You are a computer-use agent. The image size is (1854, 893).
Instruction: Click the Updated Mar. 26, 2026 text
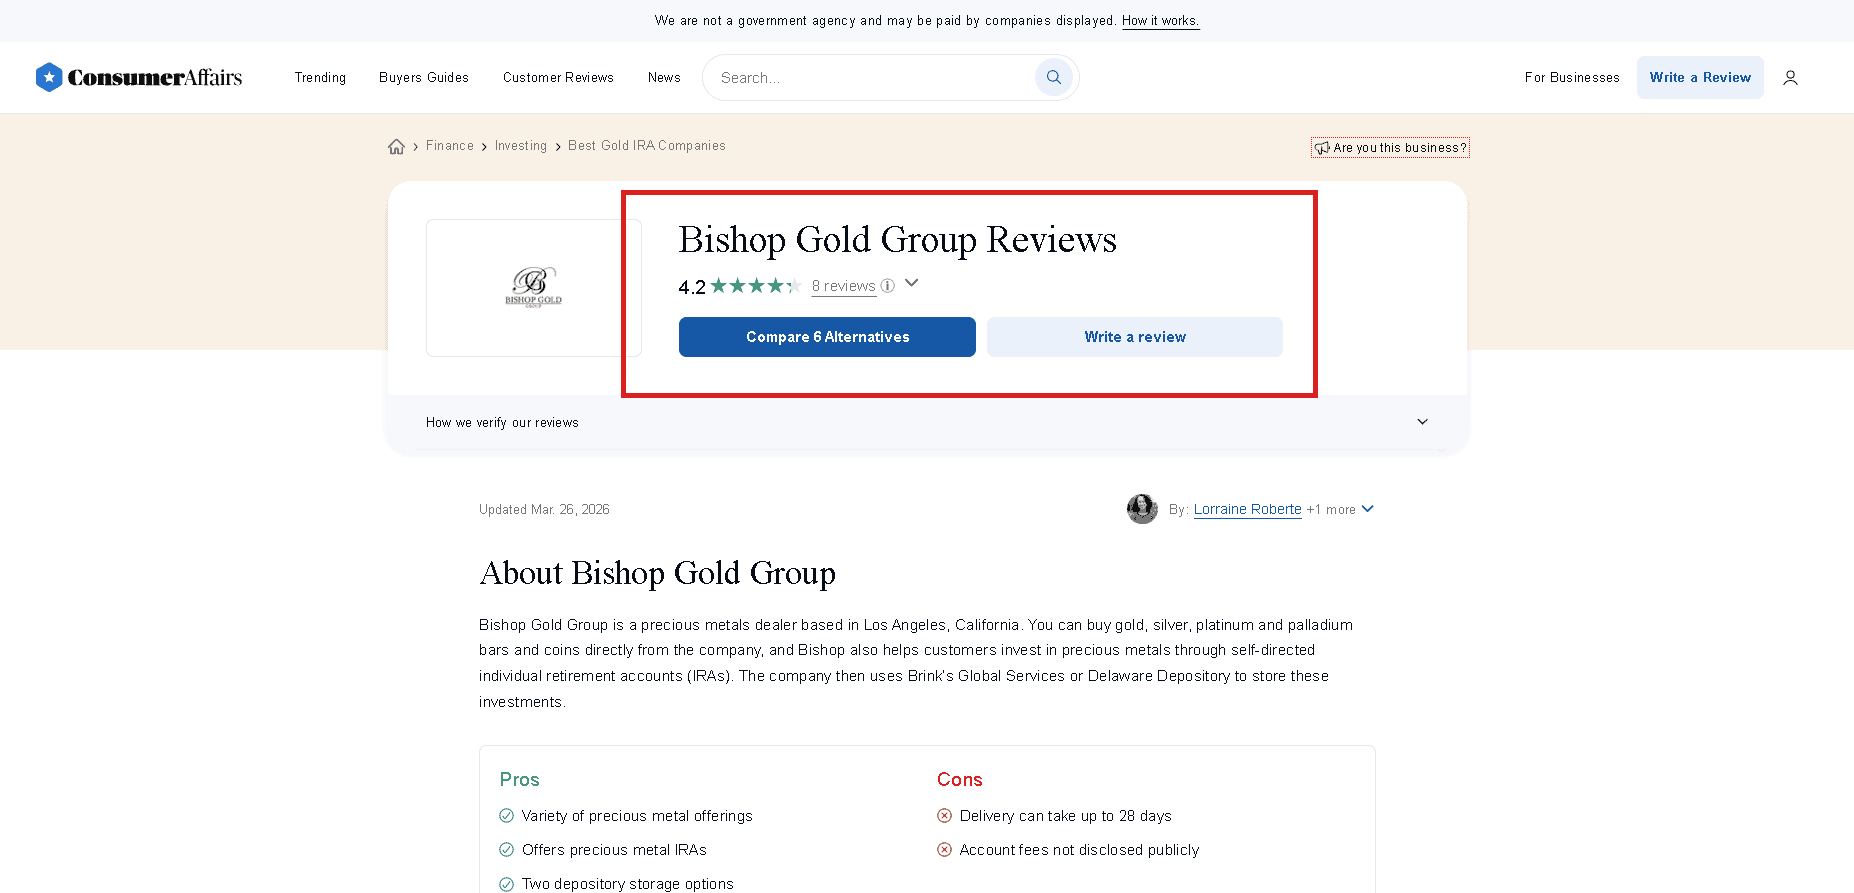click(544, 509)
